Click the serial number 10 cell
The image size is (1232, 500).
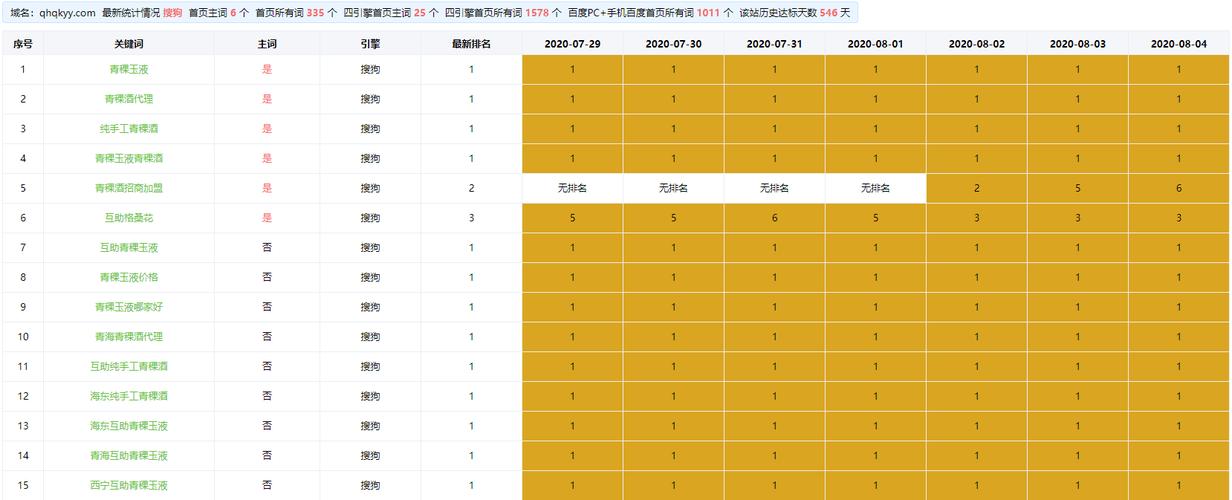click(x=23, y=337)
